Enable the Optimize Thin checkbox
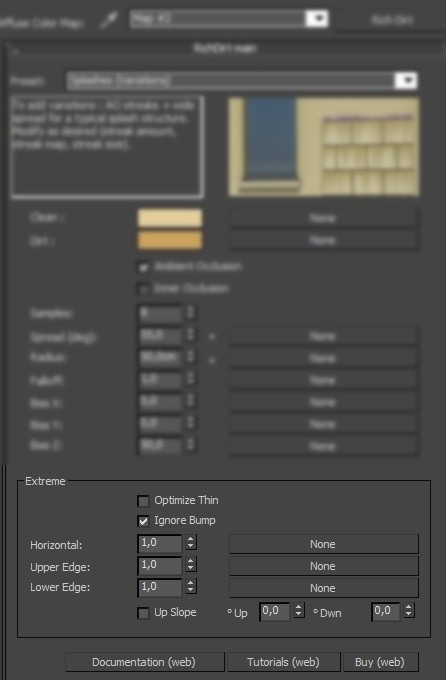Screen dimensions: 446x680 (143, 501)
